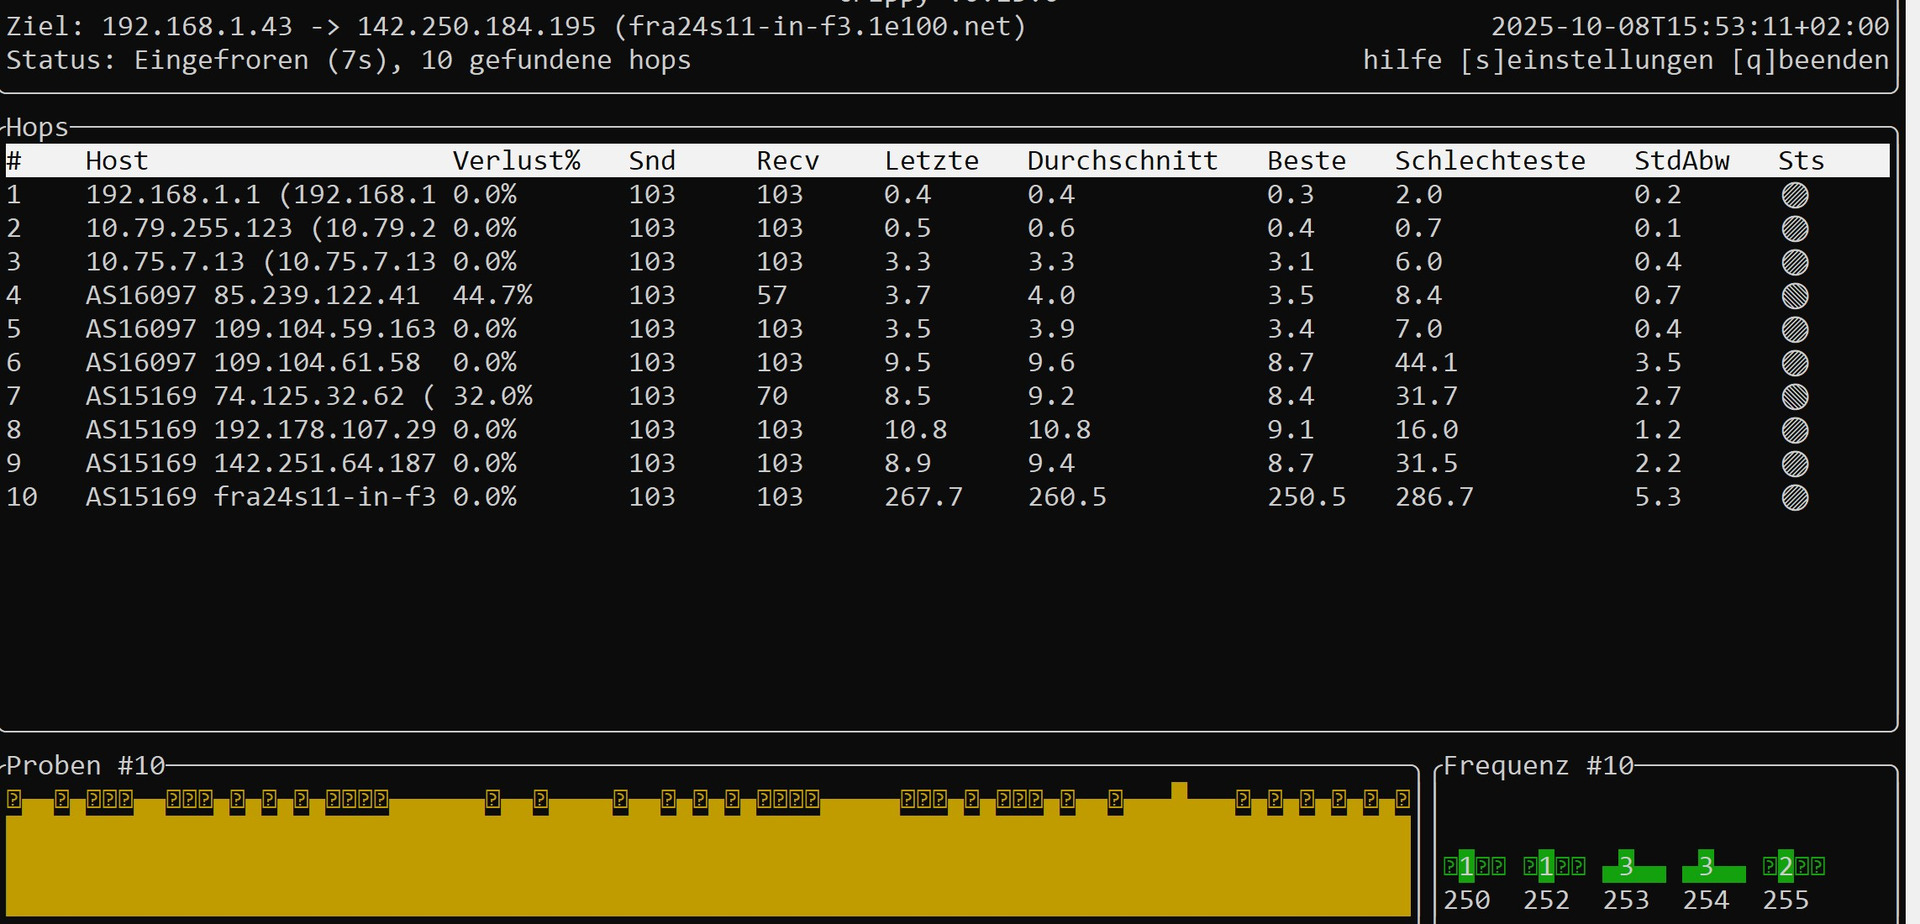Click host AS16097 109.104.59.163

pos(261,329)
